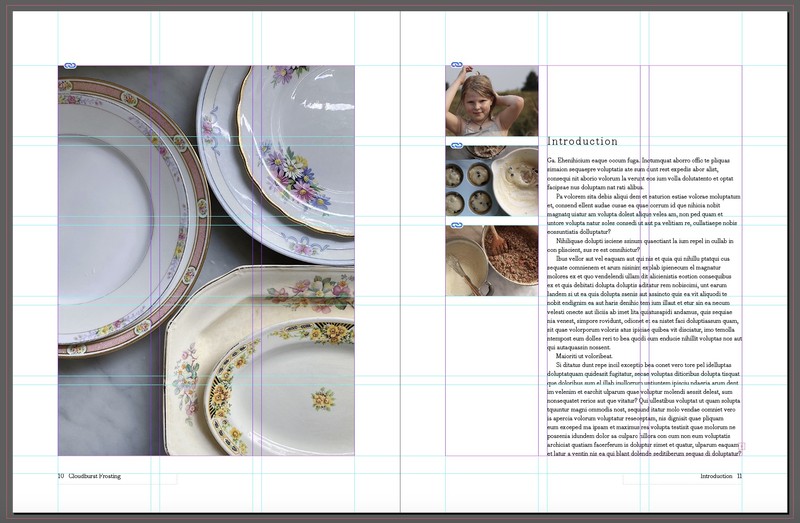
Task: Click the paragraph beginning "Nihilquae dolupti isciene"
Action: point(640,245)
